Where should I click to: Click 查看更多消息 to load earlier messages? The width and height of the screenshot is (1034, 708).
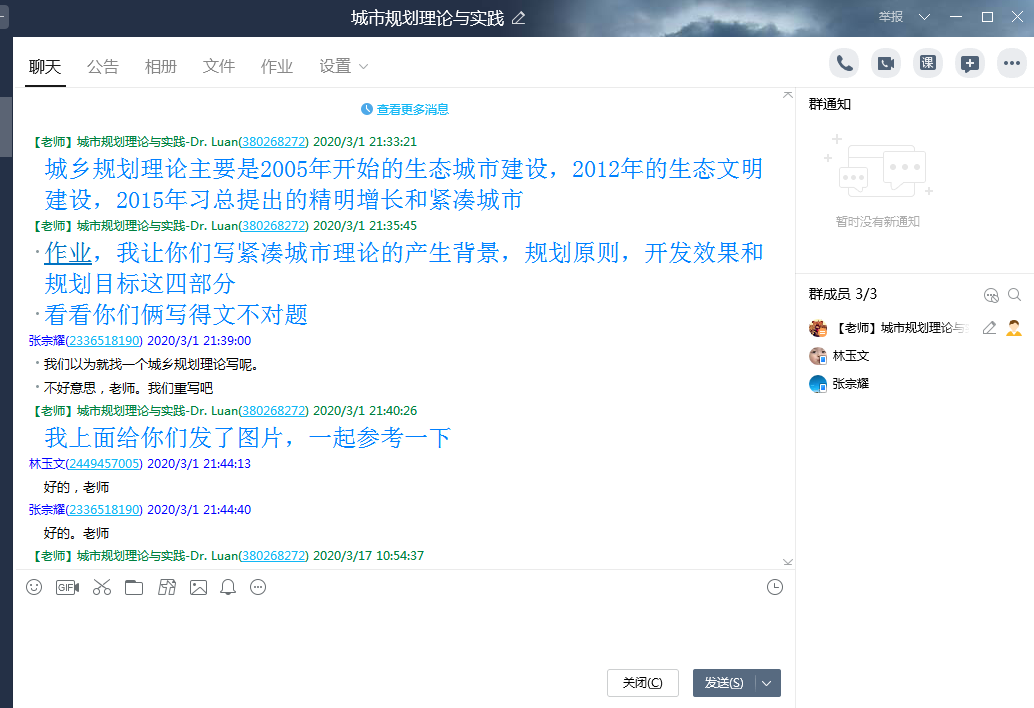(x=405, y=110)
